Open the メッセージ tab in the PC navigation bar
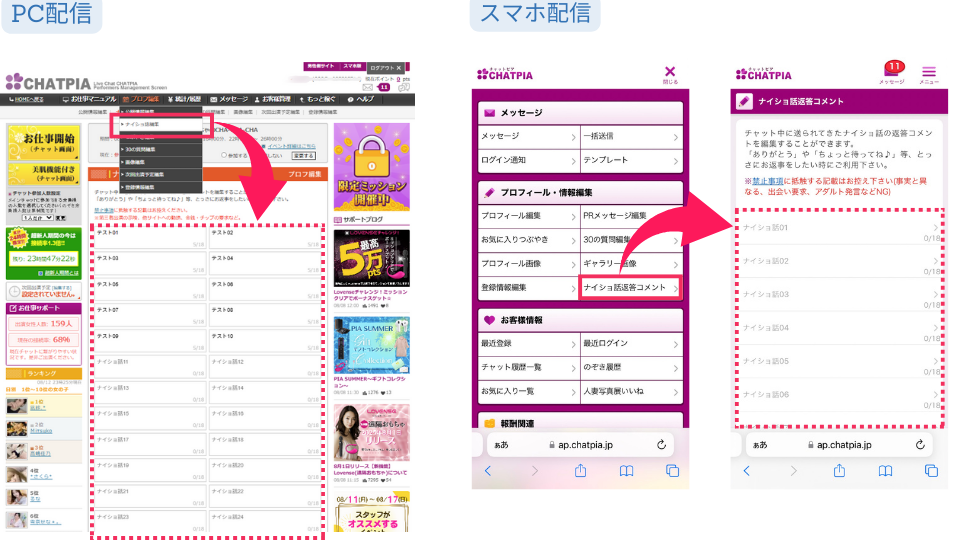960x540 pixels. point(228,99)
